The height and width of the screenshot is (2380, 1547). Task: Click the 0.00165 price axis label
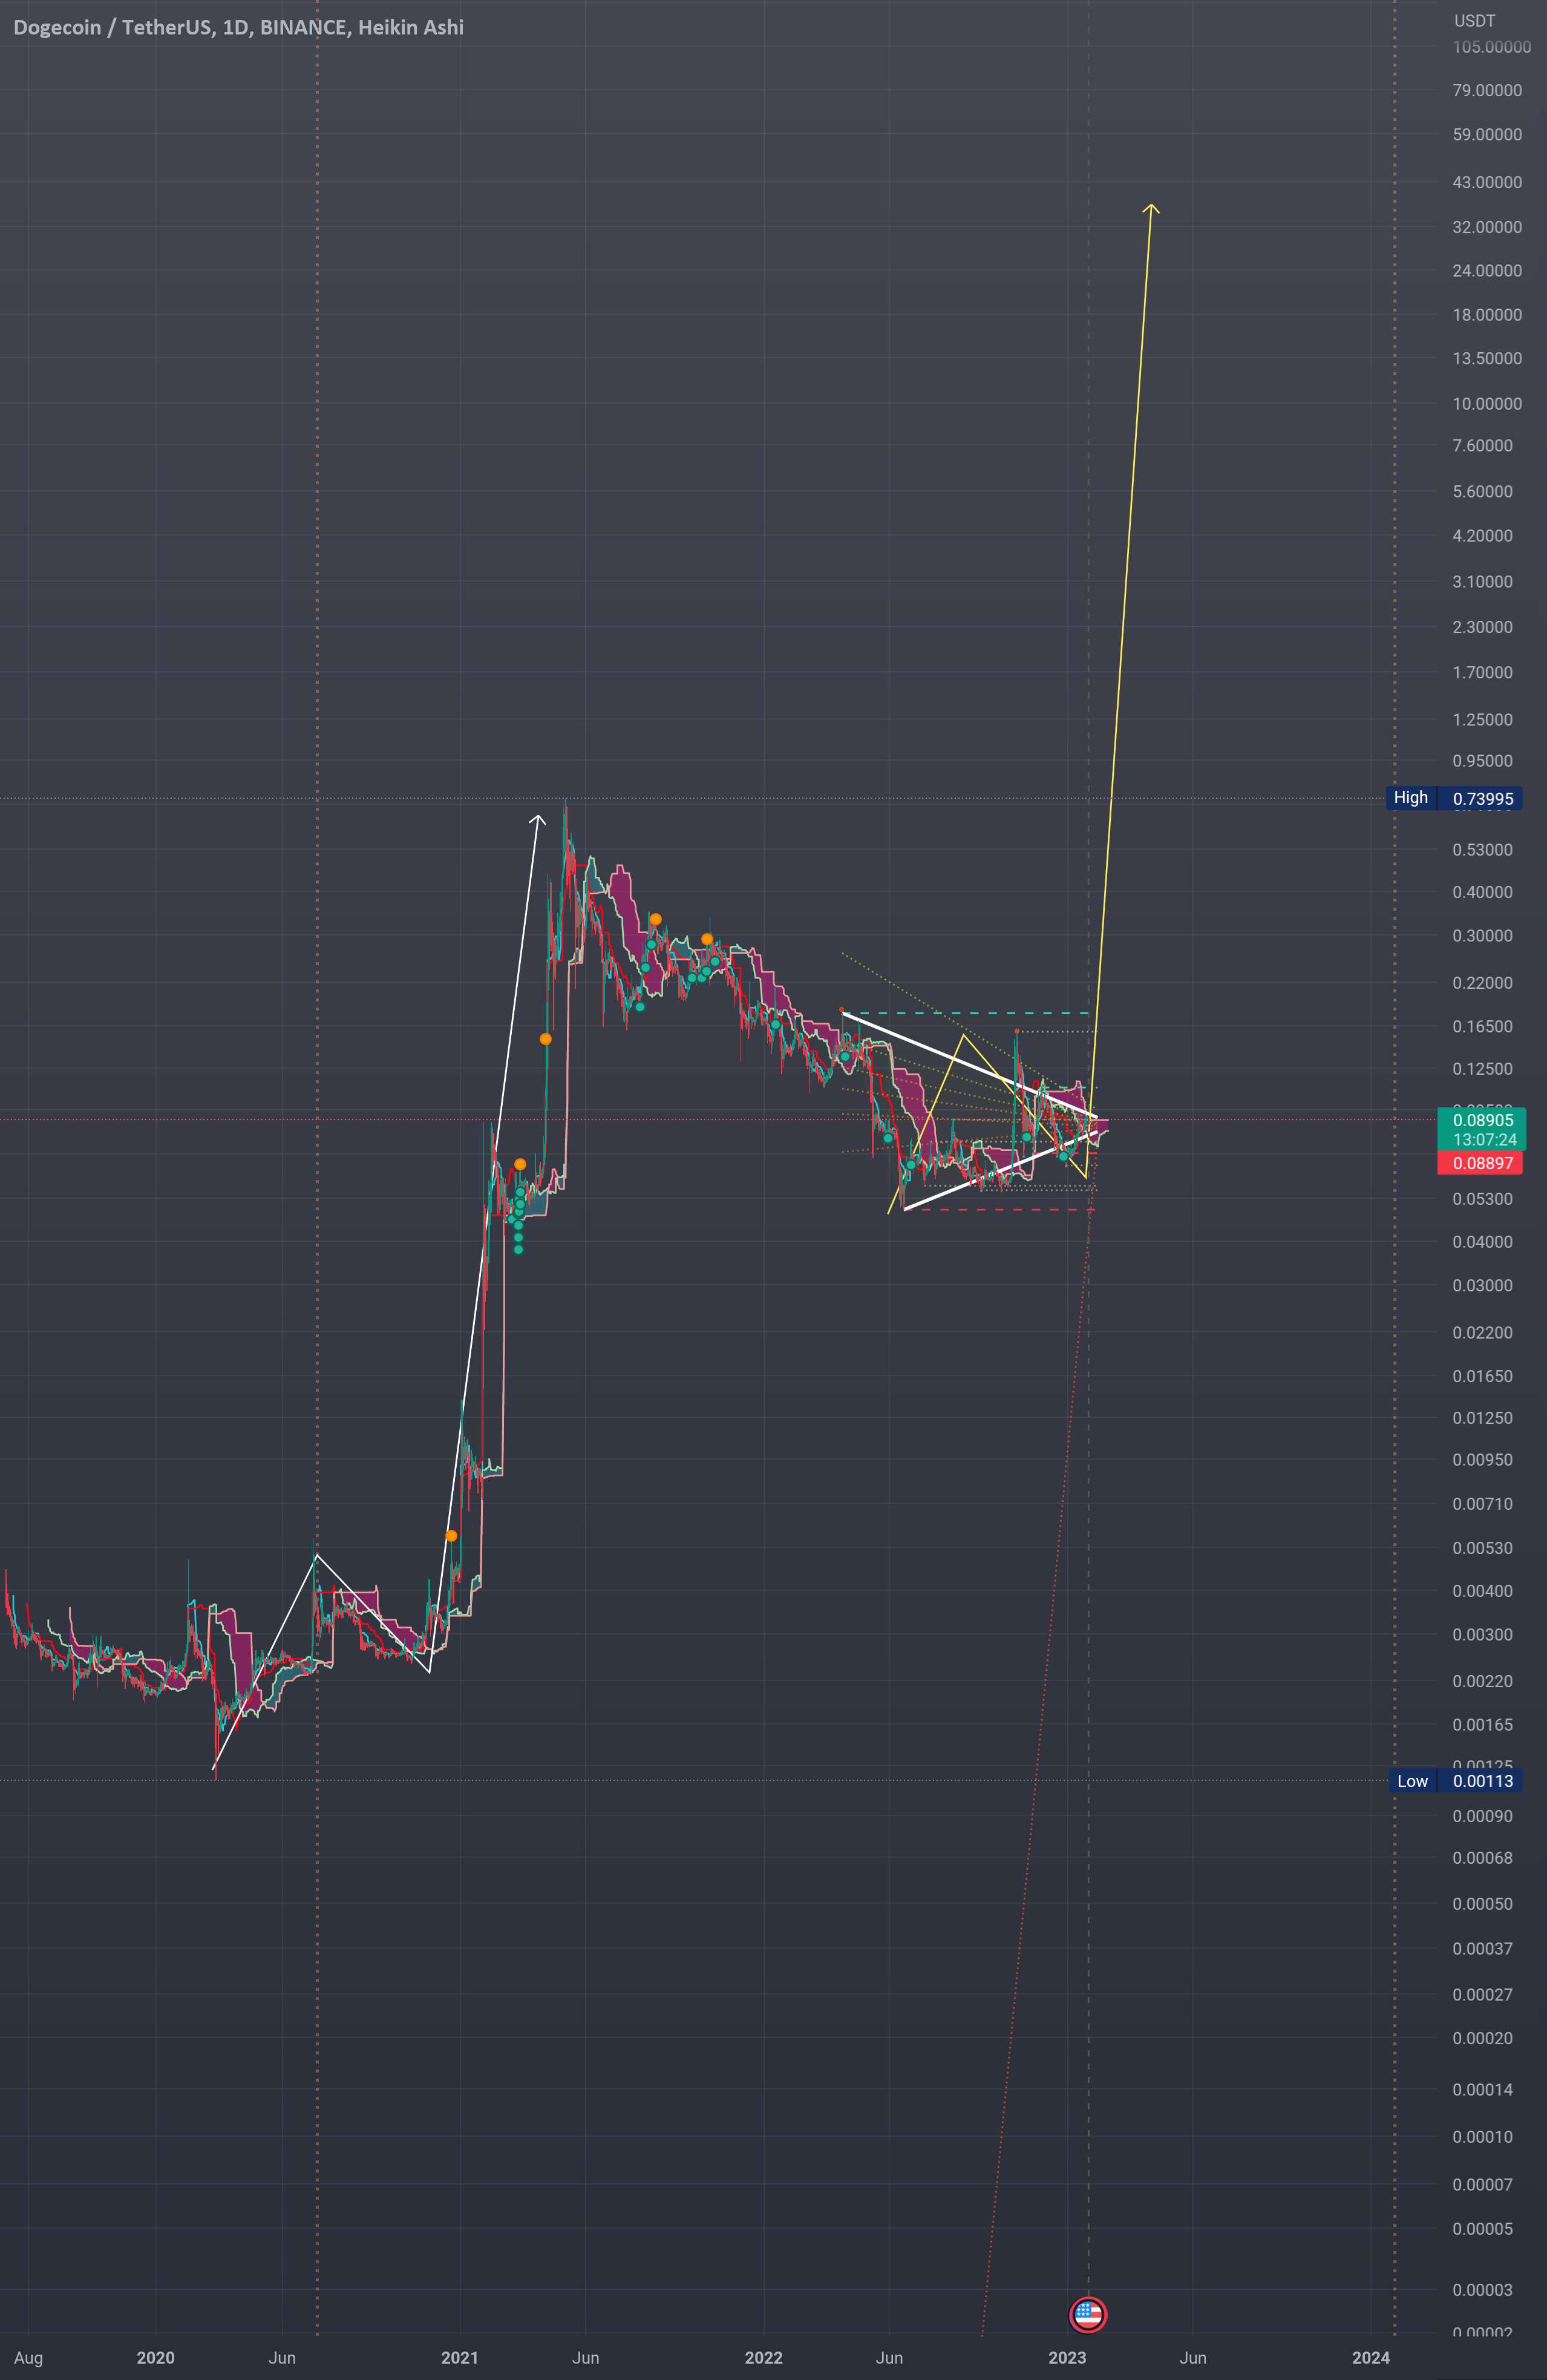coord(1482,1725)
